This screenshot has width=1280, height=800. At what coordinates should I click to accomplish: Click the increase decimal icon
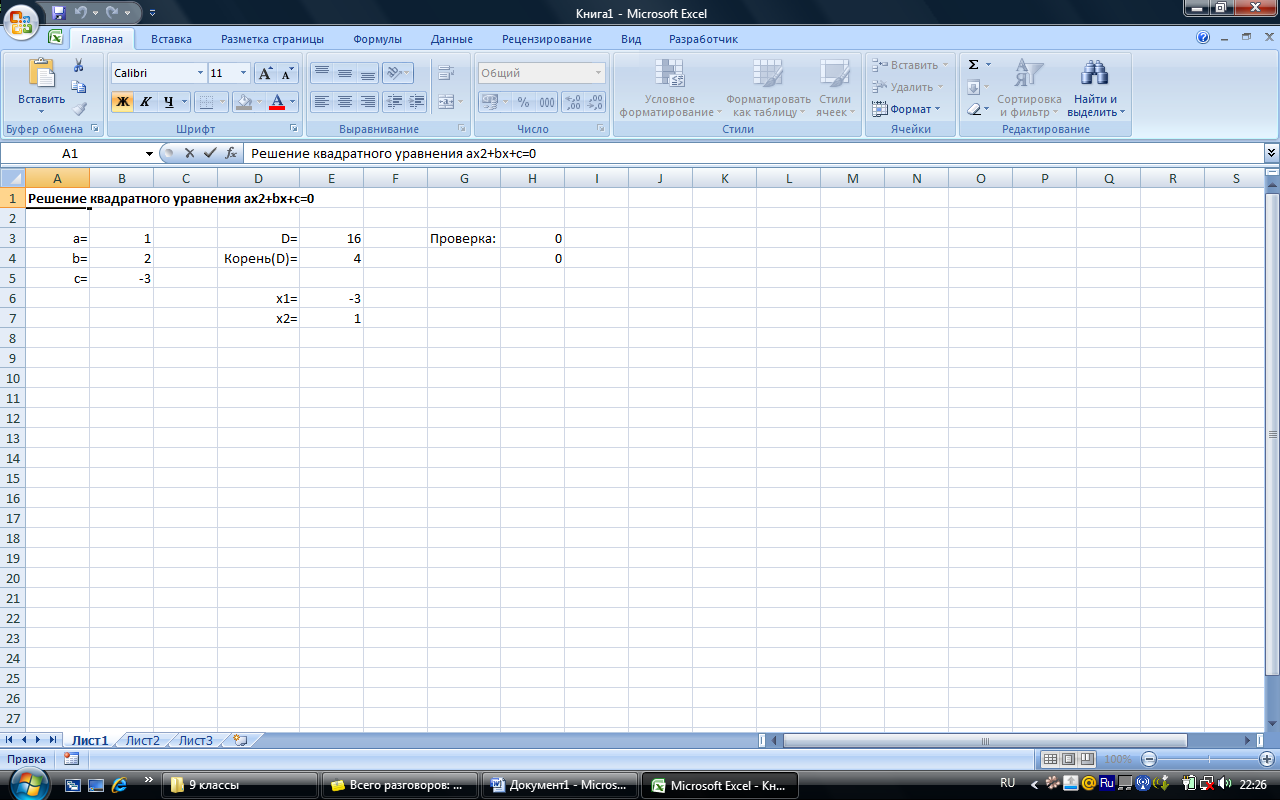click(x=572, y=102)
